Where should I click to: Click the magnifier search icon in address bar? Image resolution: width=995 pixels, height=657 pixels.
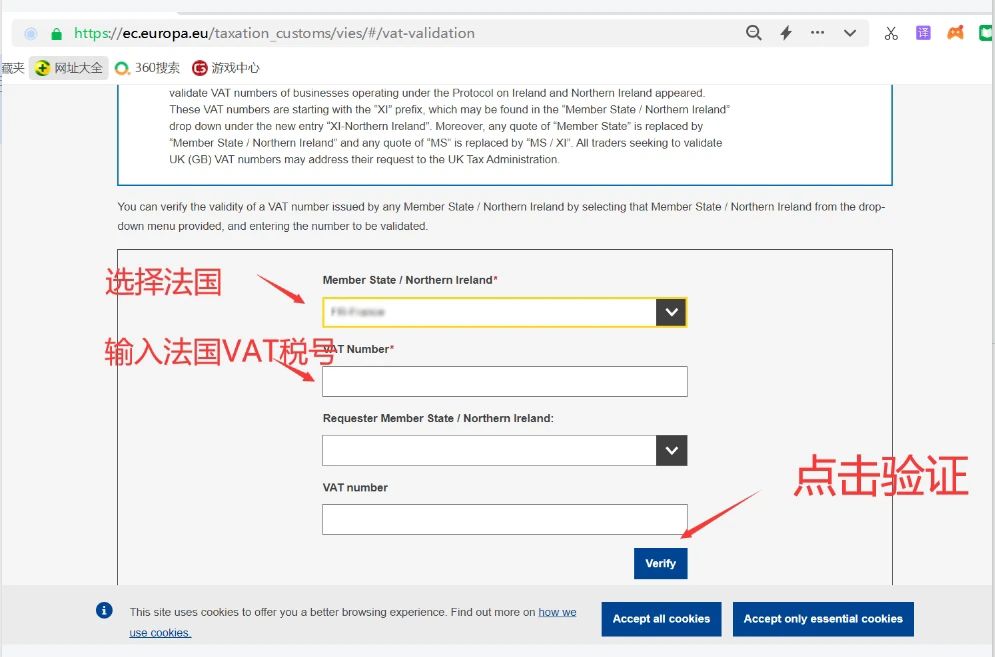pos(753,33)
